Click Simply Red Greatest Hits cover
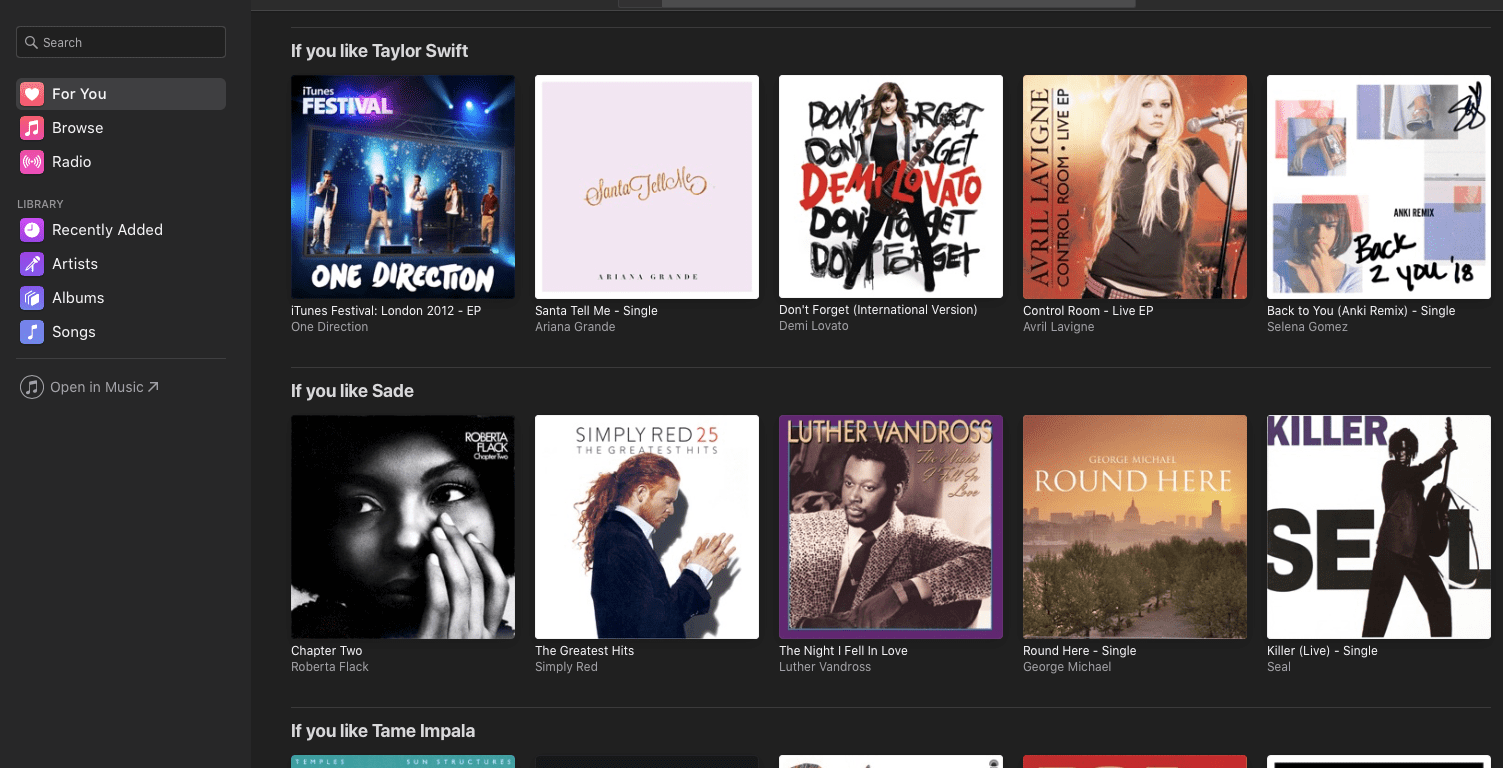The width and height of the screenshot is (1503, 768). click(x=647, y=527)
